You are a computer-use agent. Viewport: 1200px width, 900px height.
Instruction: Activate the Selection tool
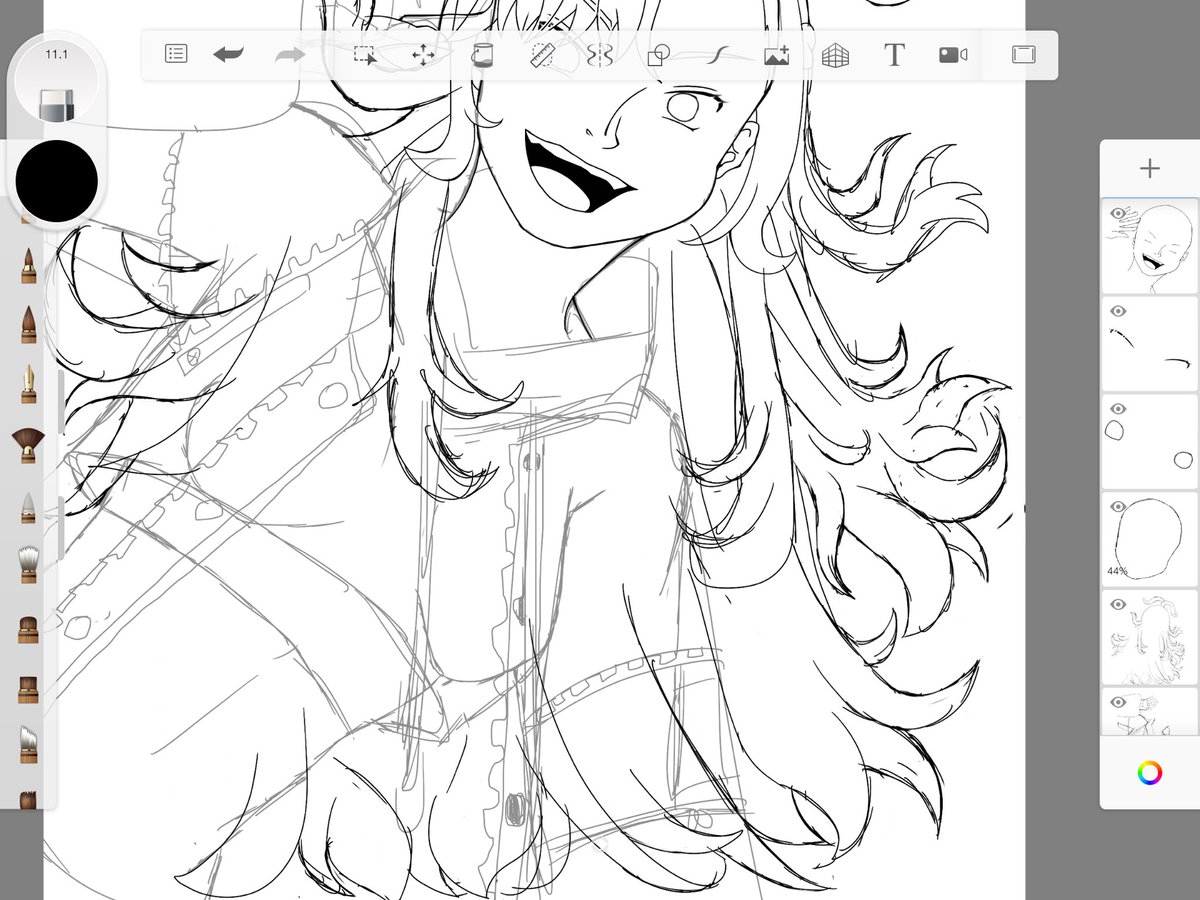click(366, 55)
